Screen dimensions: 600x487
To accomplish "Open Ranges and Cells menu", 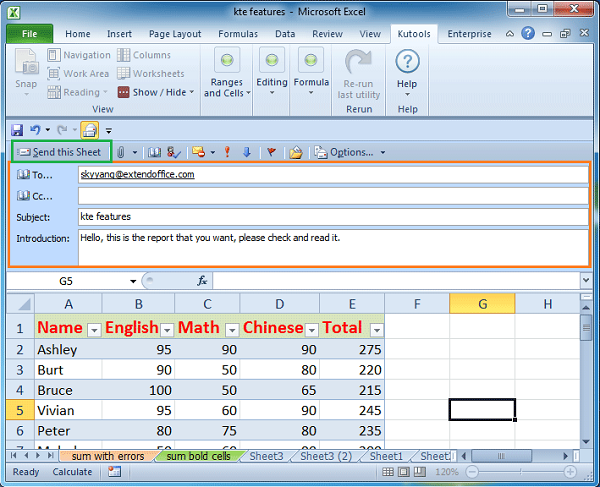I will click(x=227, y=73).
